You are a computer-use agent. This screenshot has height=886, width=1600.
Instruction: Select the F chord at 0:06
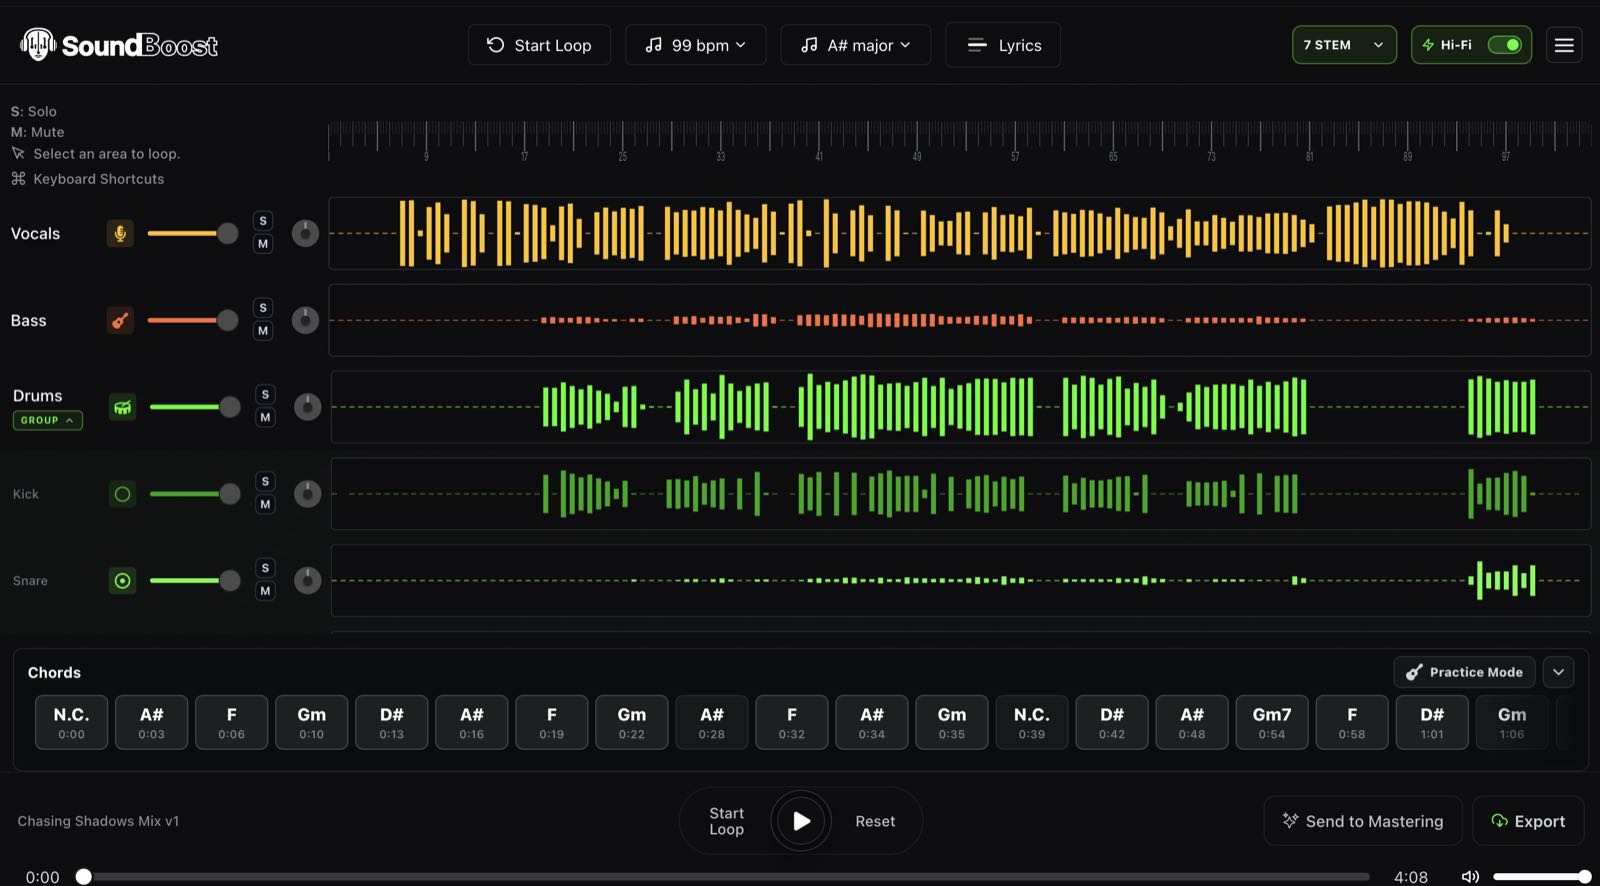coord(231,722)
